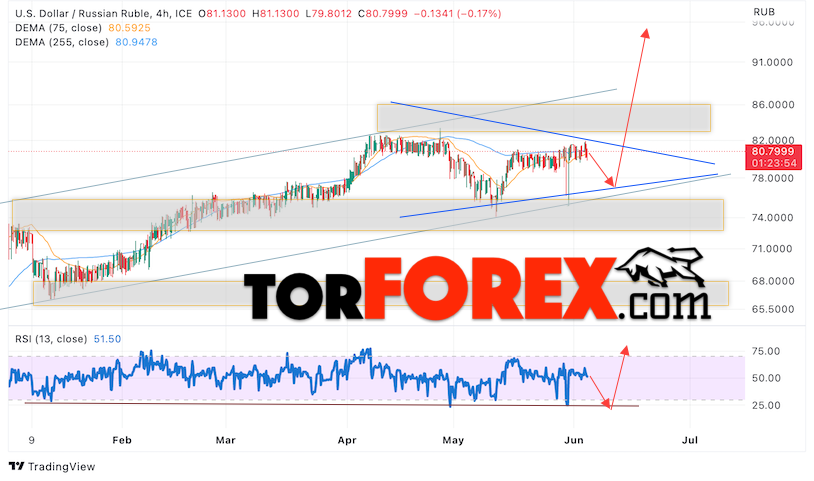Click the RSI 25.00 axis label

point(766,405)
